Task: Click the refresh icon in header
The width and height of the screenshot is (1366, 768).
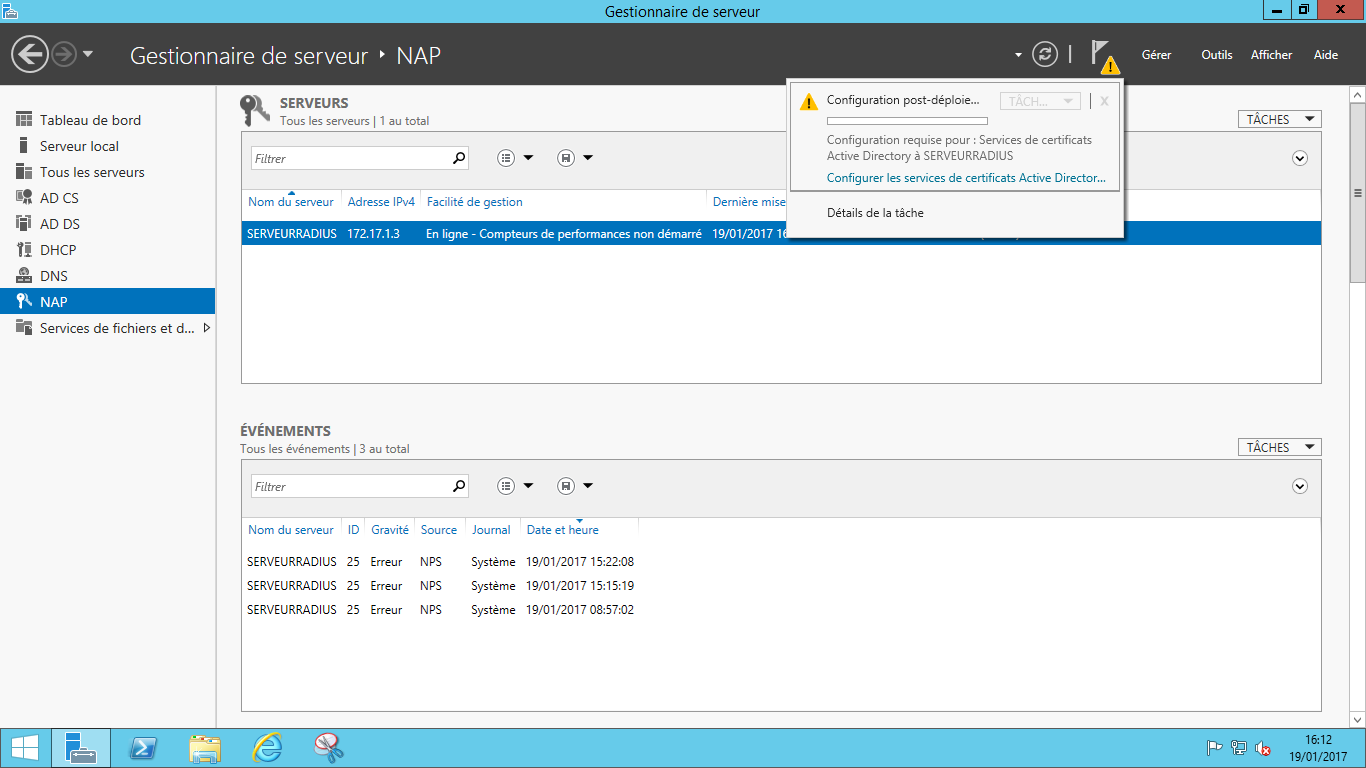Action: point(1045,54)
